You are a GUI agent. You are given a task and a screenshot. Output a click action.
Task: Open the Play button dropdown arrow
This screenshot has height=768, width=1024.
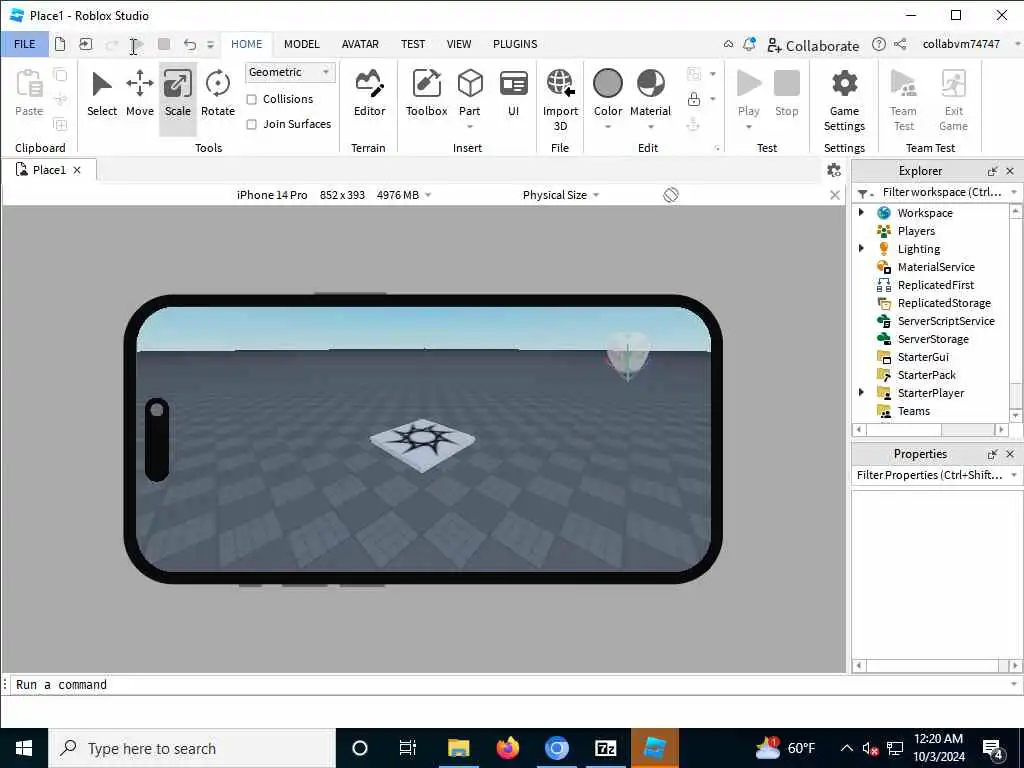pyautogui.click(x=748, y=127)
